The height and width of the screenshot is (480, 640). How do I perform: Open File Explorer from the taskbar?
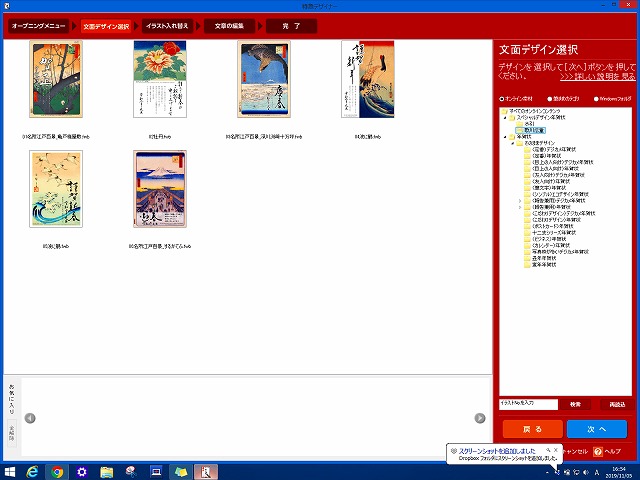click(x=107, y=472)
